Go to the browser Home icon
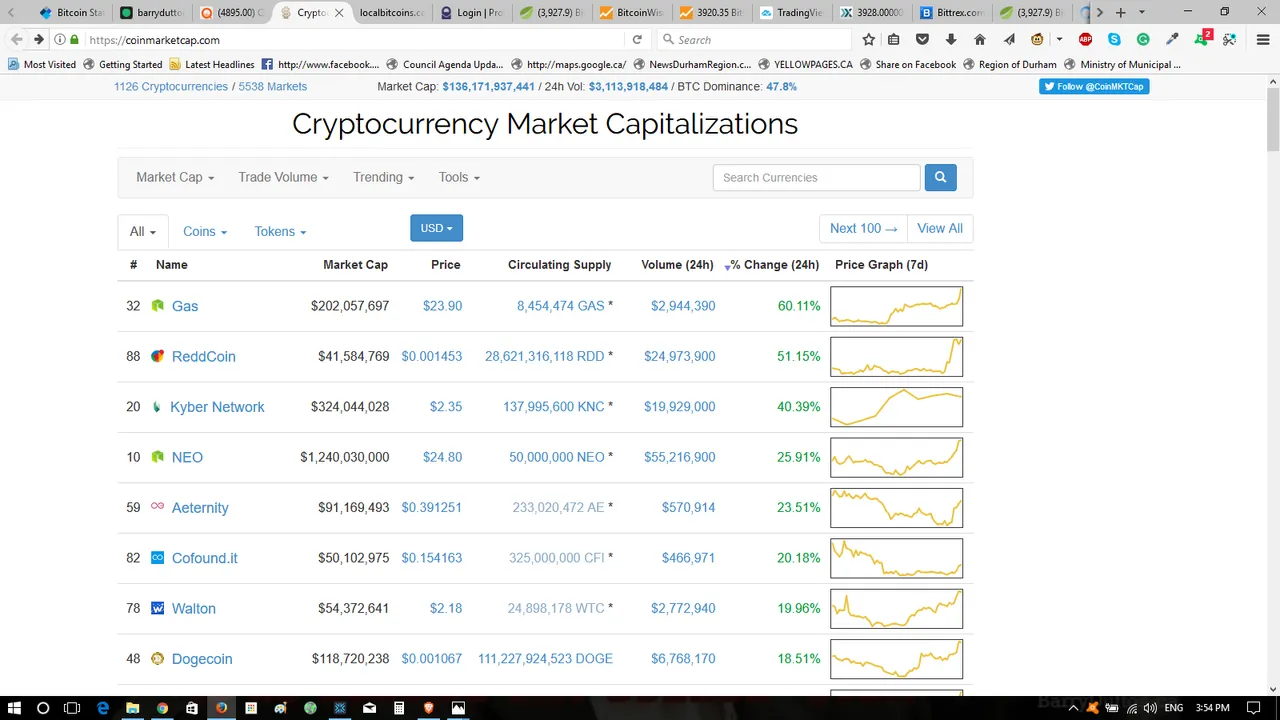The image size is (1280, 720). (980, 40)
